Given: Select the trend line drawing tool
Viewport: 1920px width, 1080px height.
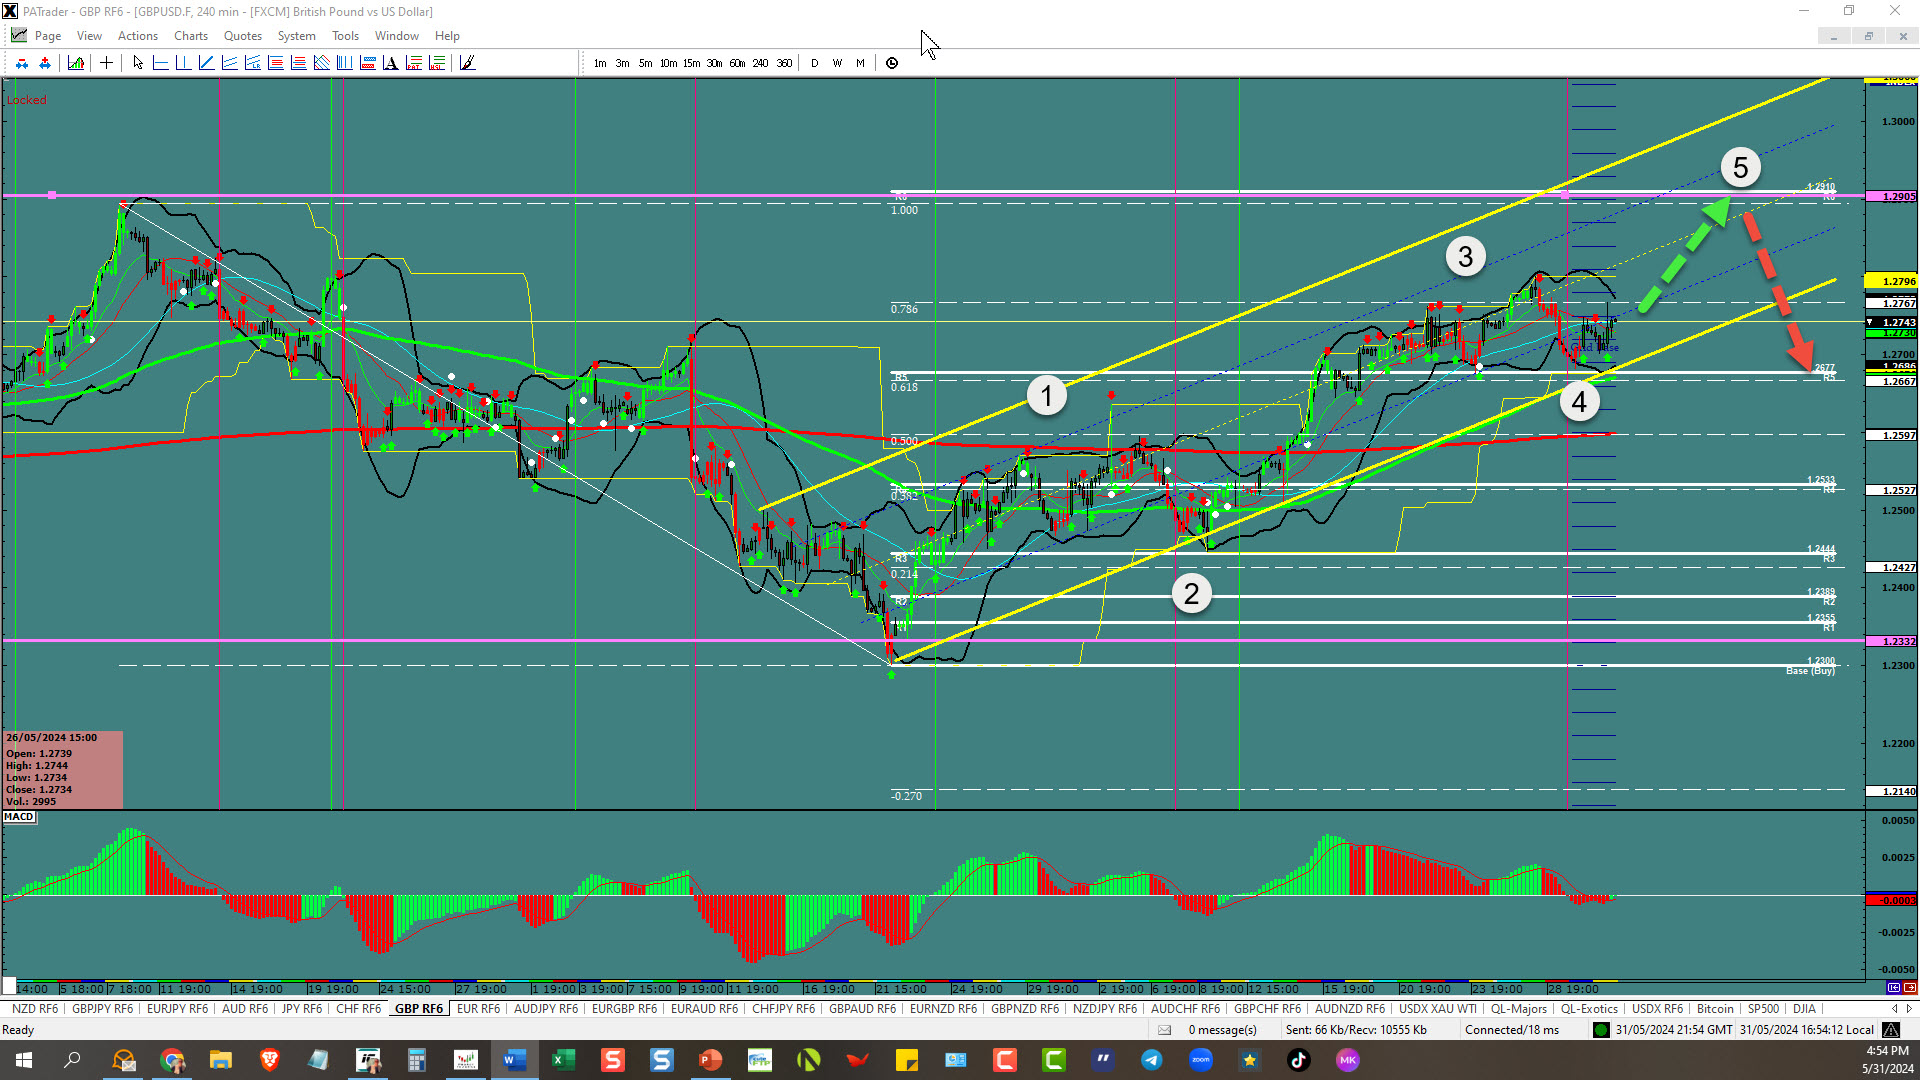Looking at the screenshot, I should [x=207, y=63].
